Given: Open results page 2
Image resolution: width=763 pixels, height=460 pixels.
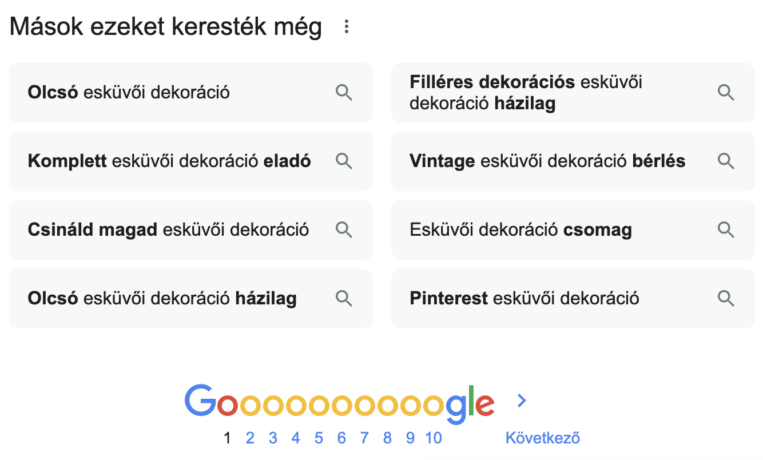Looking at the screenshot, I should [250, 438].
